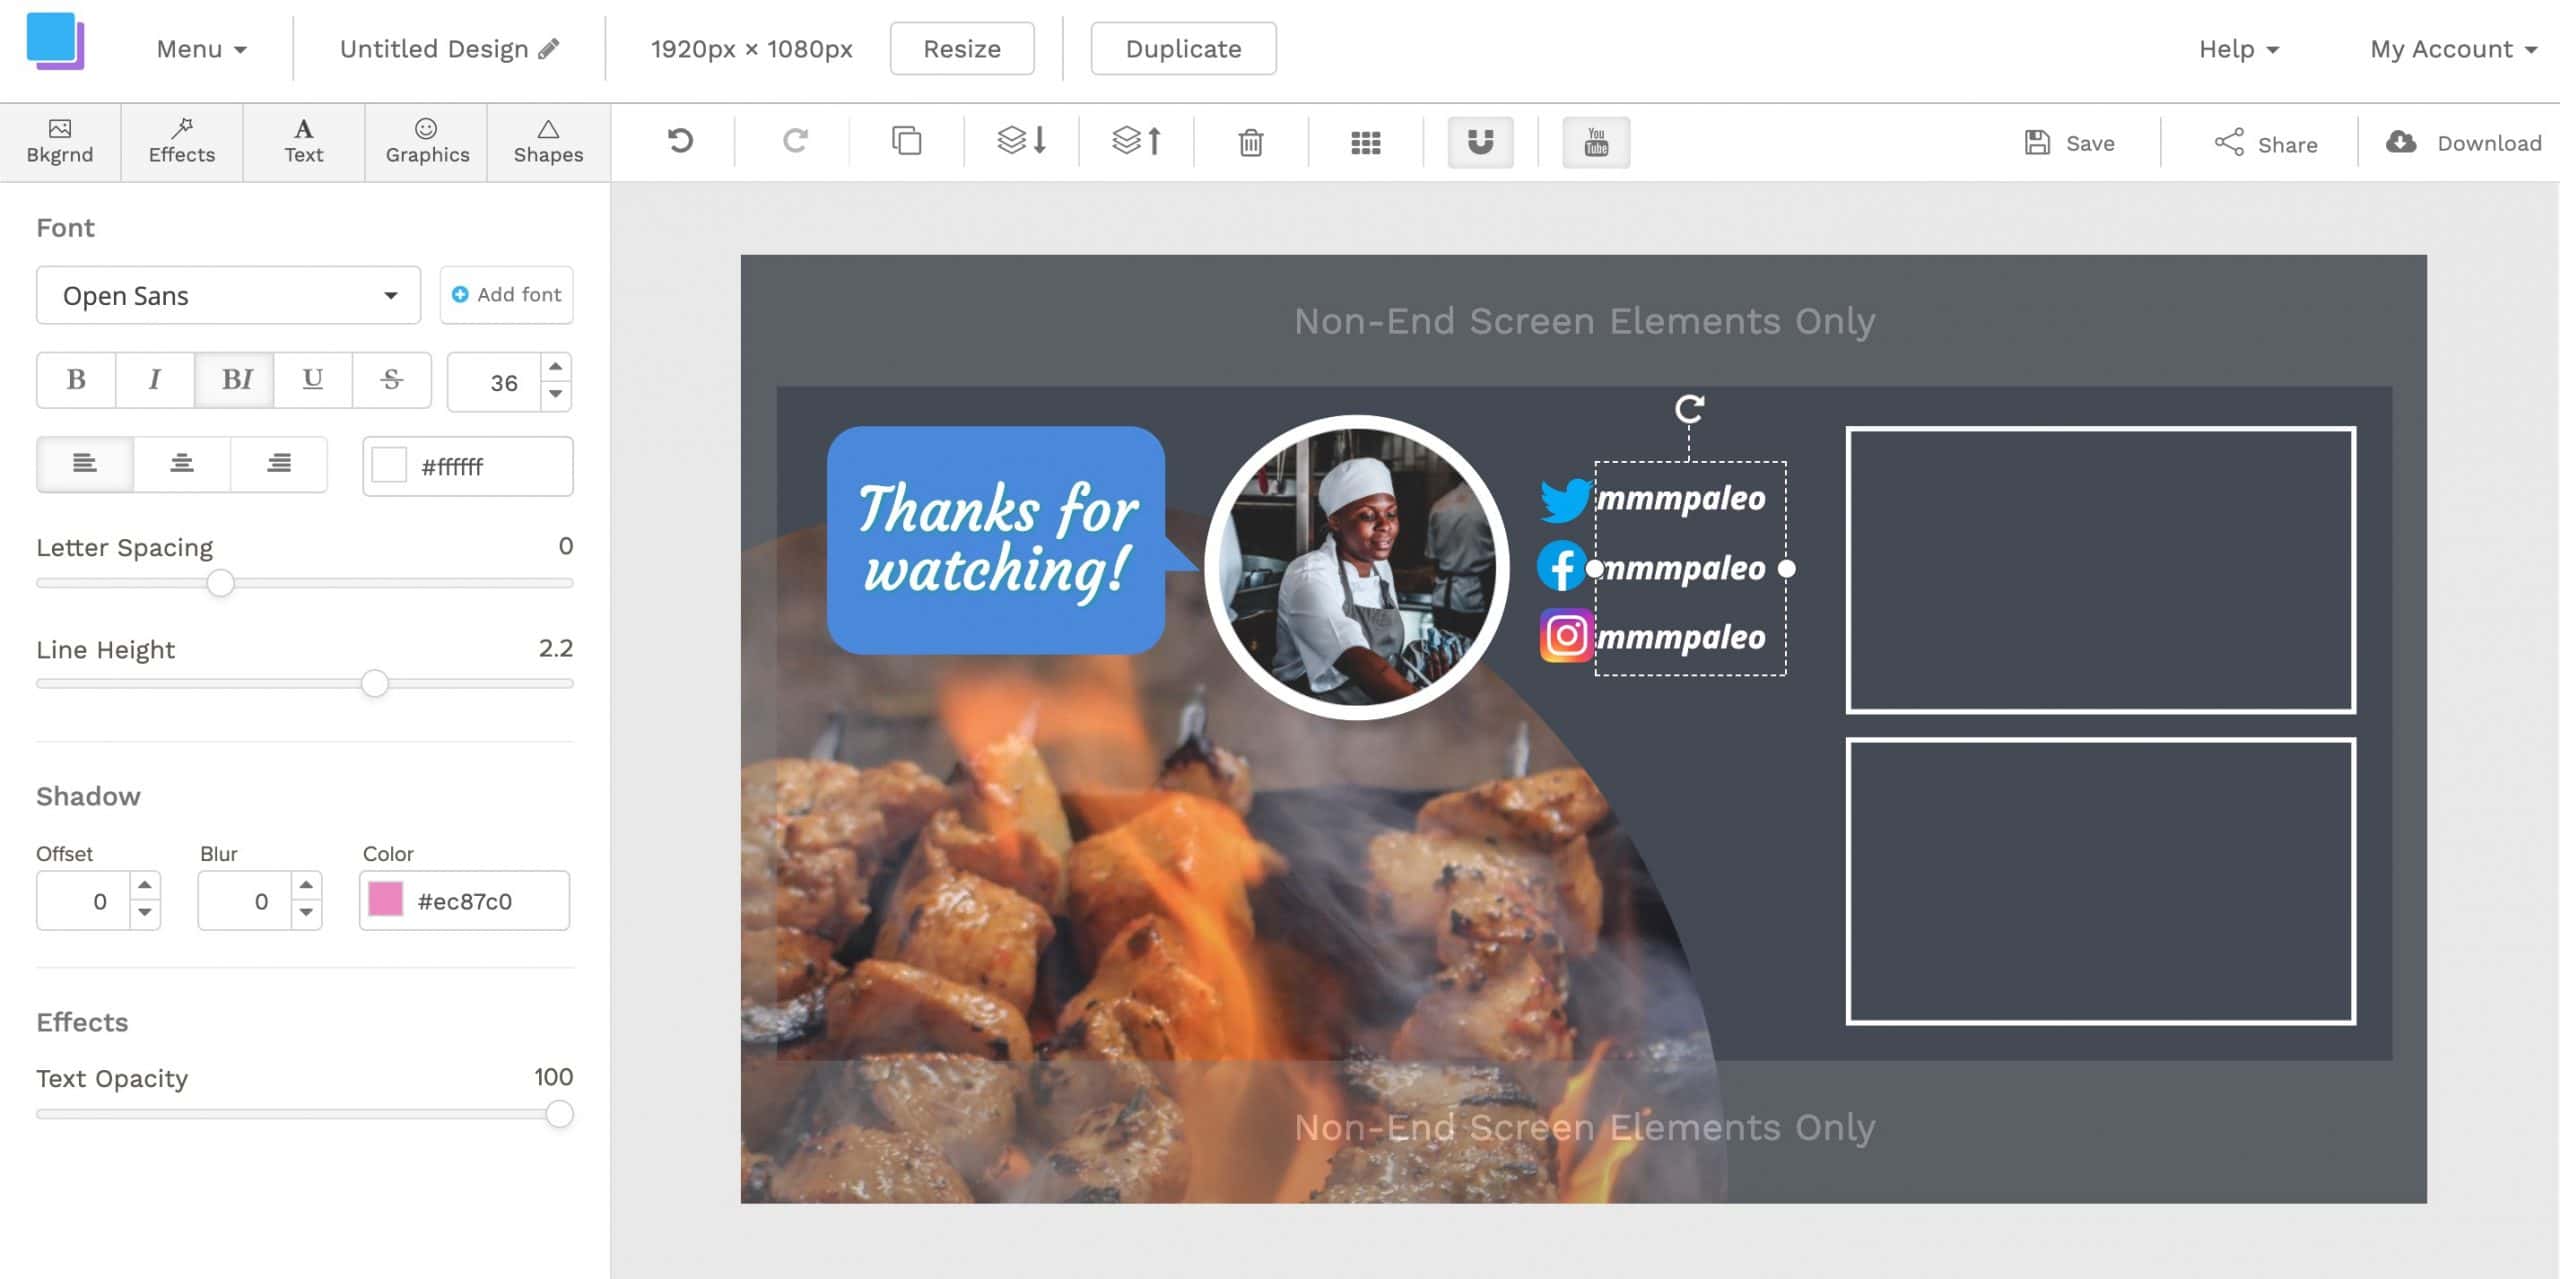
Task: Increase the font size with up arrow
Action: coord(556,366)
